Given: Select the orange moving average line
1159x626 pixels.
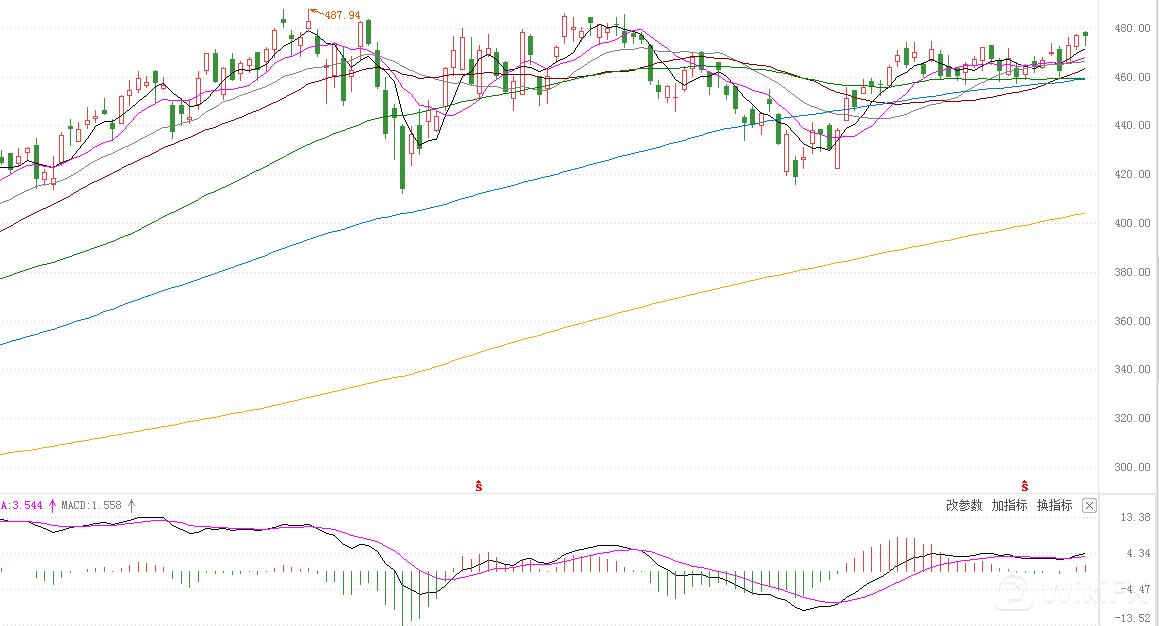Looking at the screenshot, I should click(600, 319).
